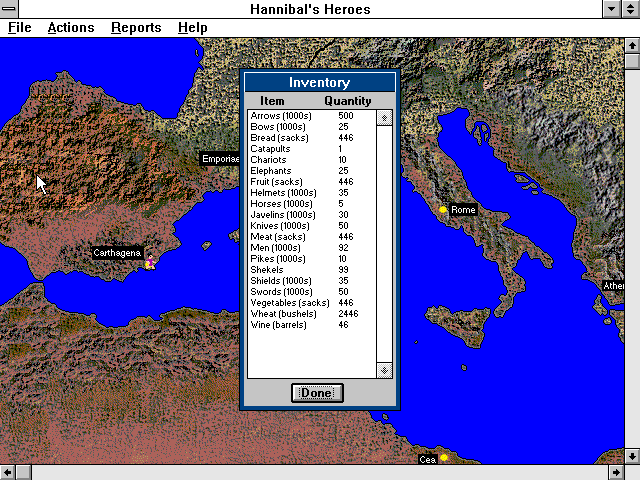This screenshot has width=640, height=480.
Task: Select the Wine (barrels) row
Action: 311,325
